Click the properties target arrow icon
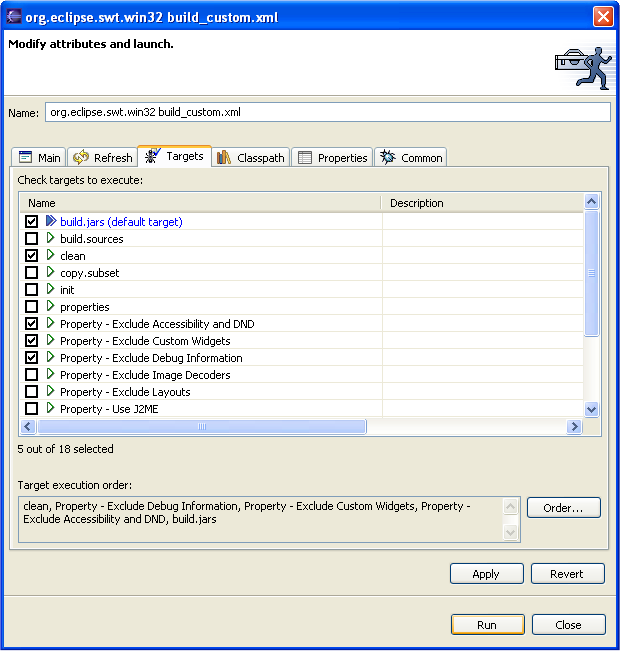Screen dimensions: 620x651 [50, 306]
